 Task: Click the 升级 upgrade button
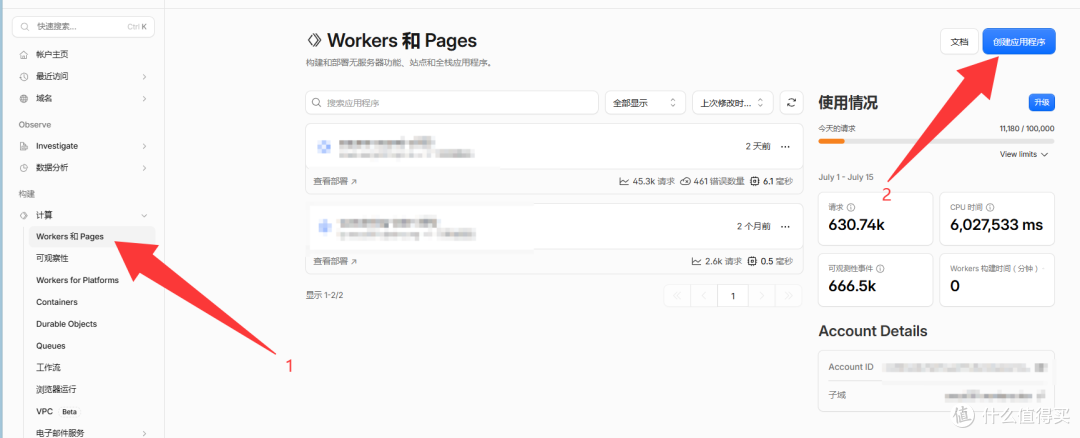(x=1041, y=103)
